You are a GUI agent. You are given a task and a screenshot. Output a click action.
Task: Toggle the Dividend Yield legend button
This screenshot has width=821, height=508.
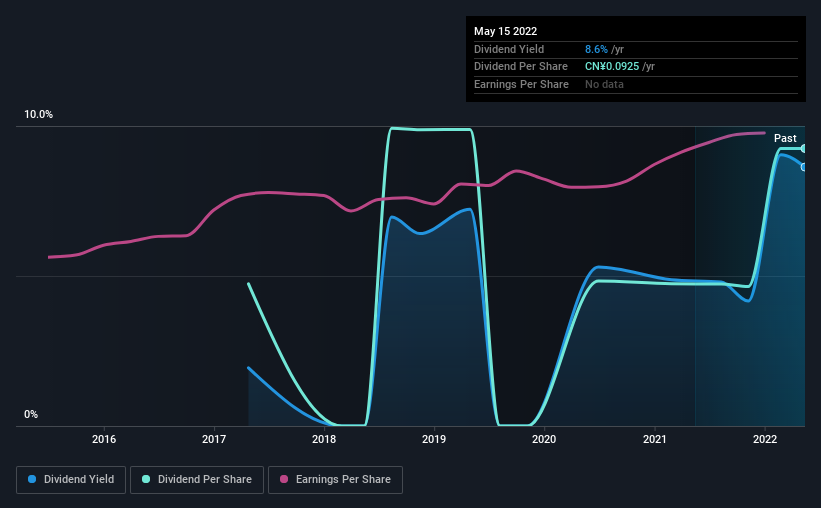71,480
